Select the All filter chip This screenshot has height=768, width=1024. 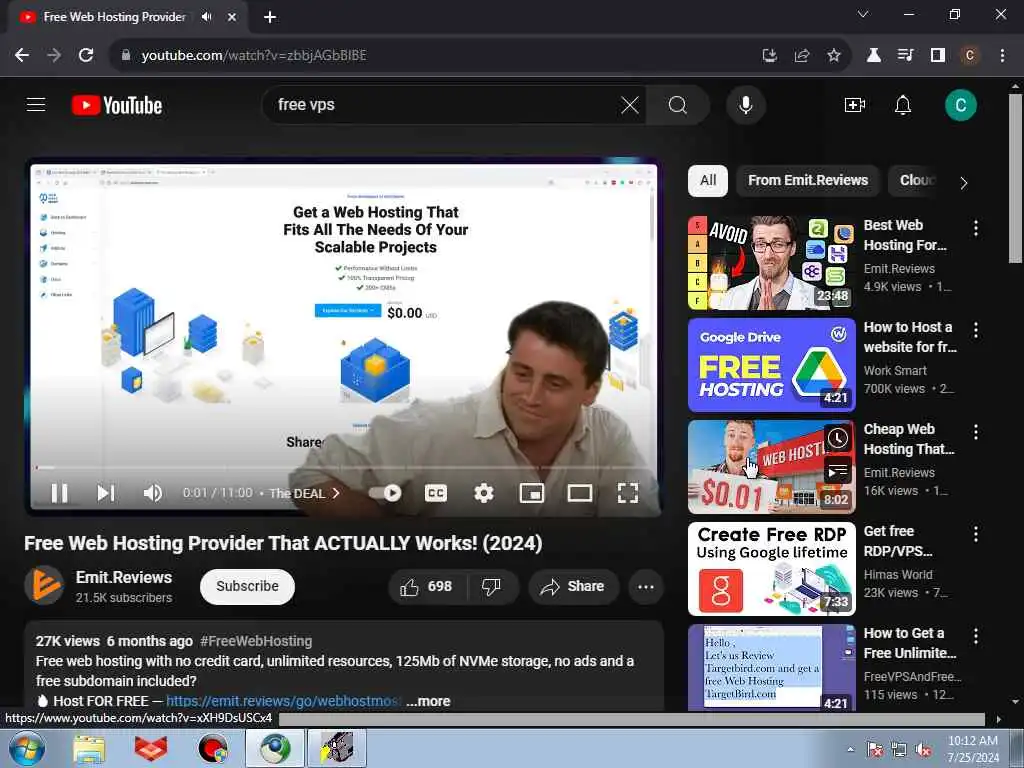point(708,180)
